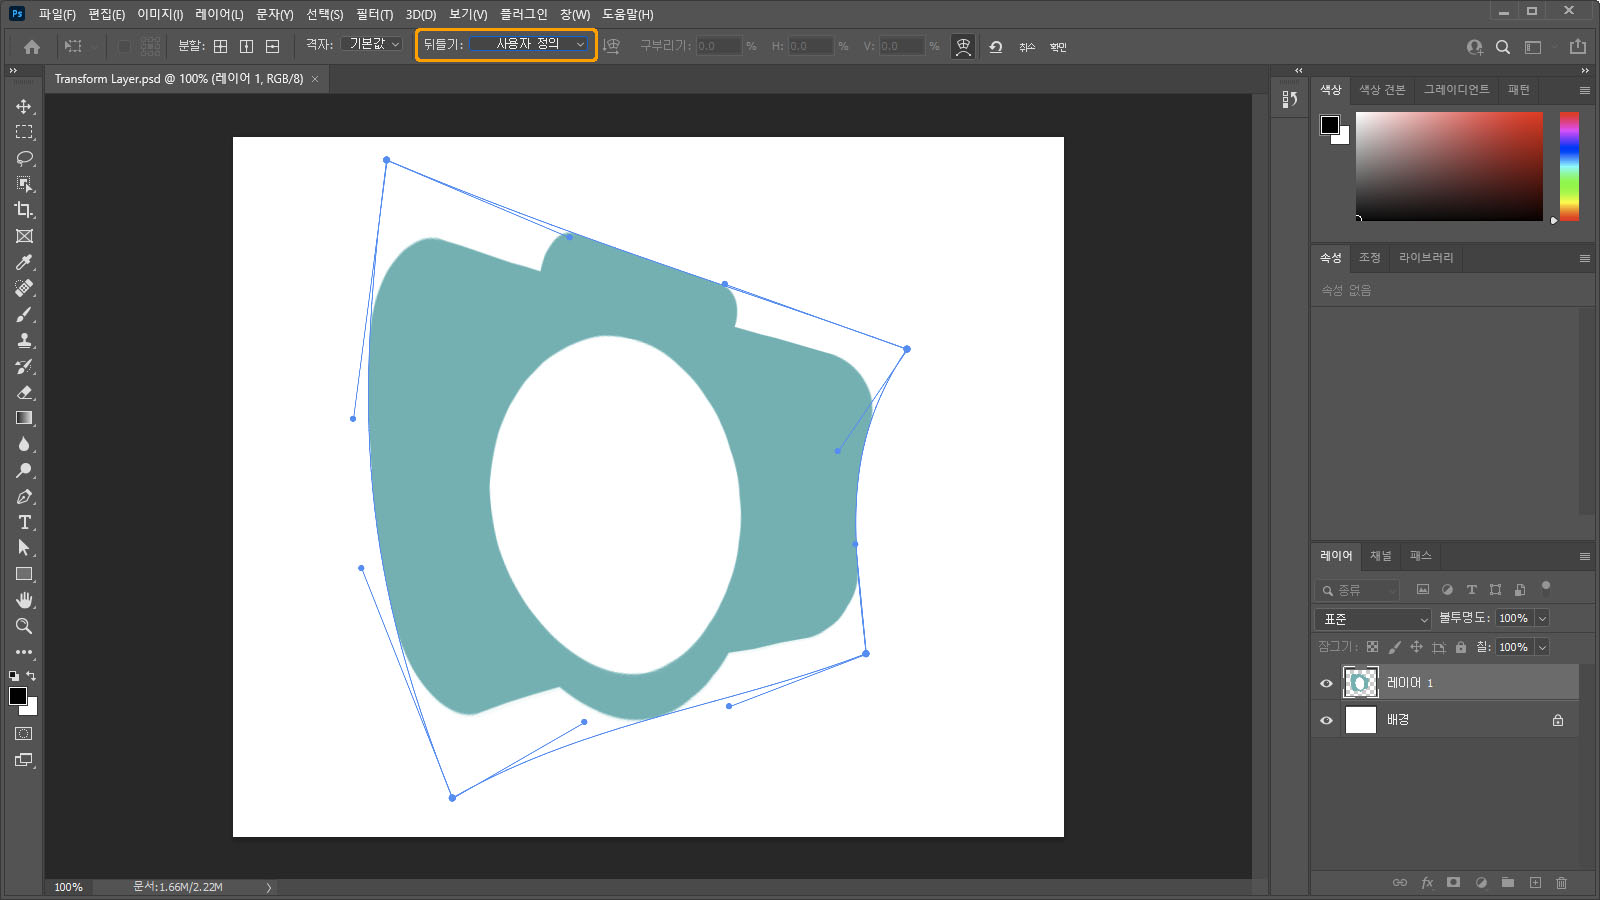Image resolution: width=1600 pixels, height=900 pixels.
Task: Pick a color in the color field
Action: tap(1449, 166)
